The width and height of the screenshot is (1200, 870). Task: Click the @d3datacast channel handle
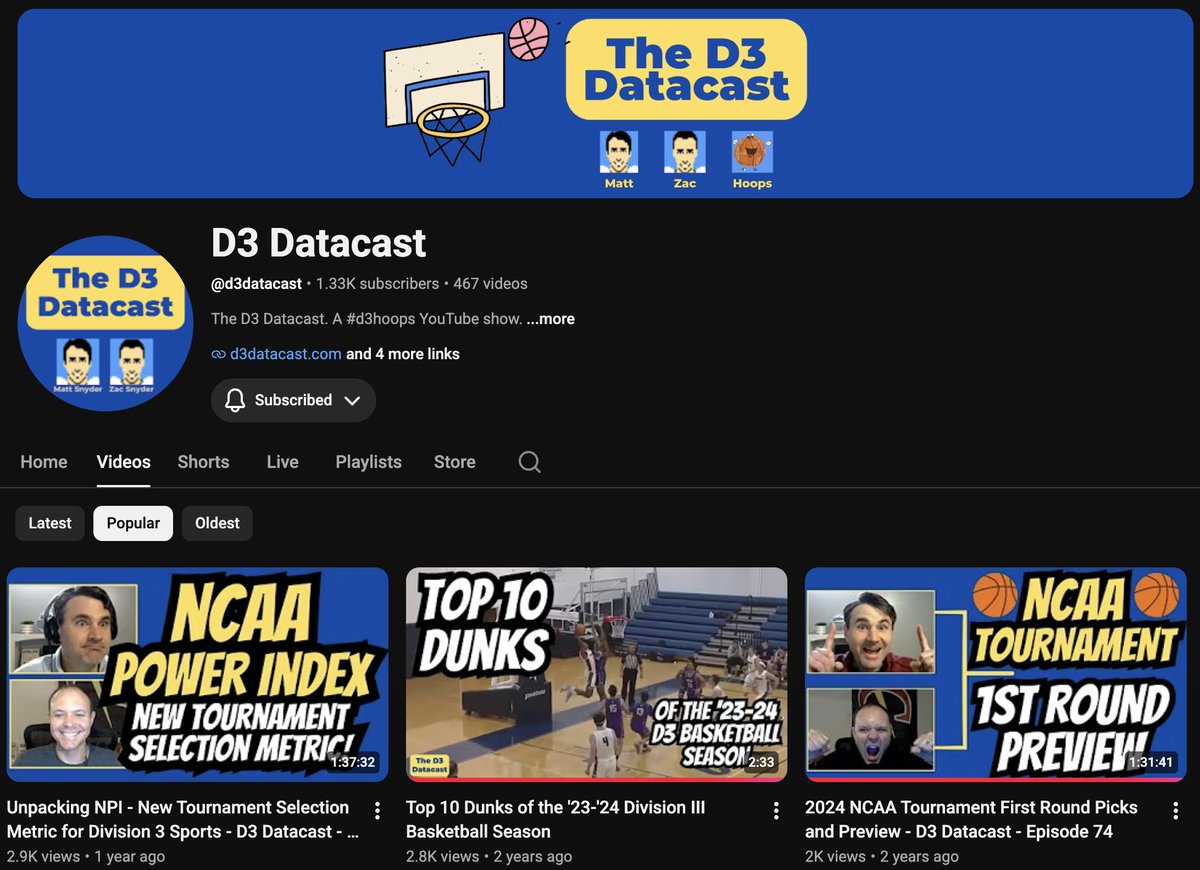256,284
